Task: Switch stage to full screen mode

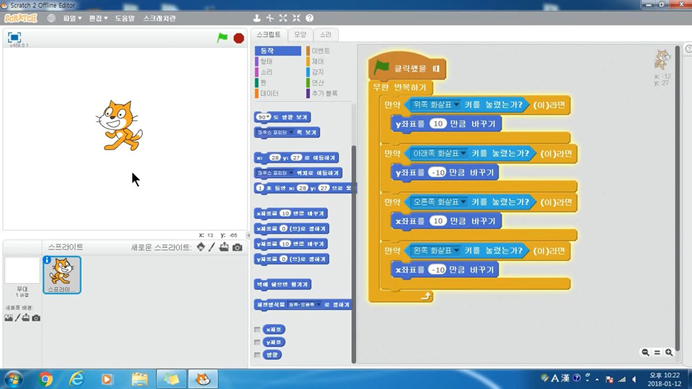Action: coord(15,38)
